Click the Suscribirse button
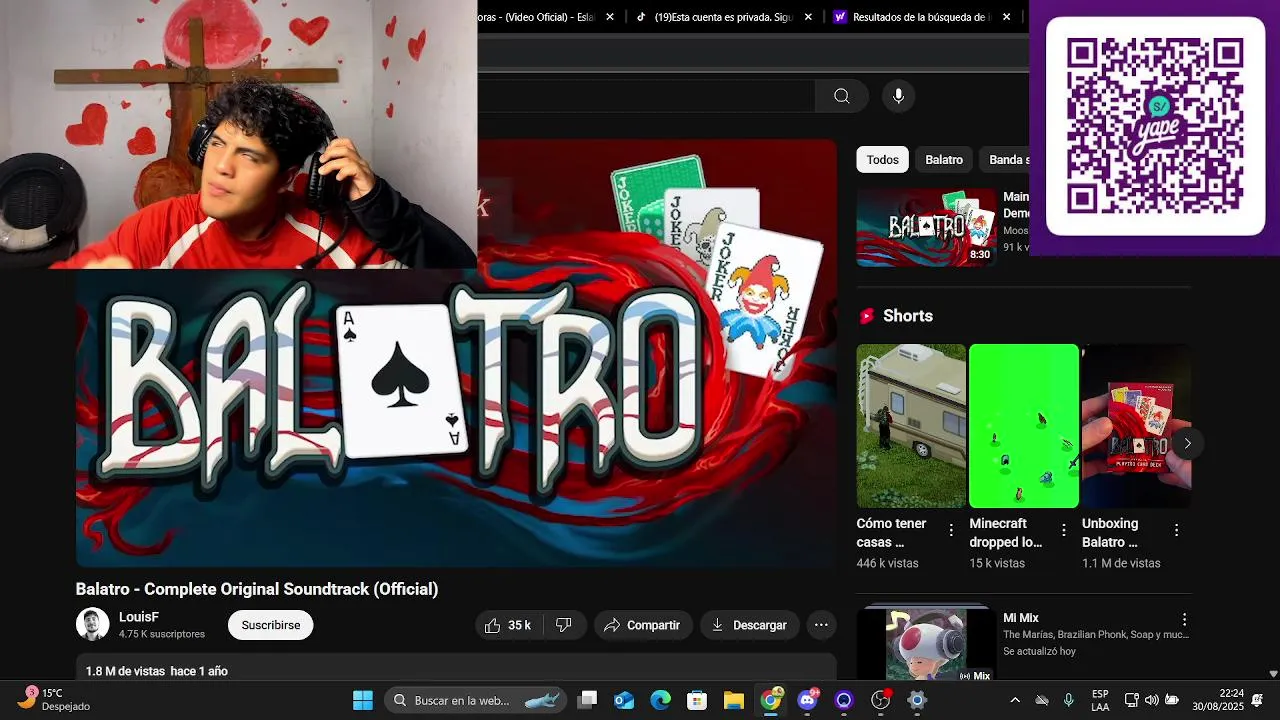Screen dimensions: 1280x720 271,625
